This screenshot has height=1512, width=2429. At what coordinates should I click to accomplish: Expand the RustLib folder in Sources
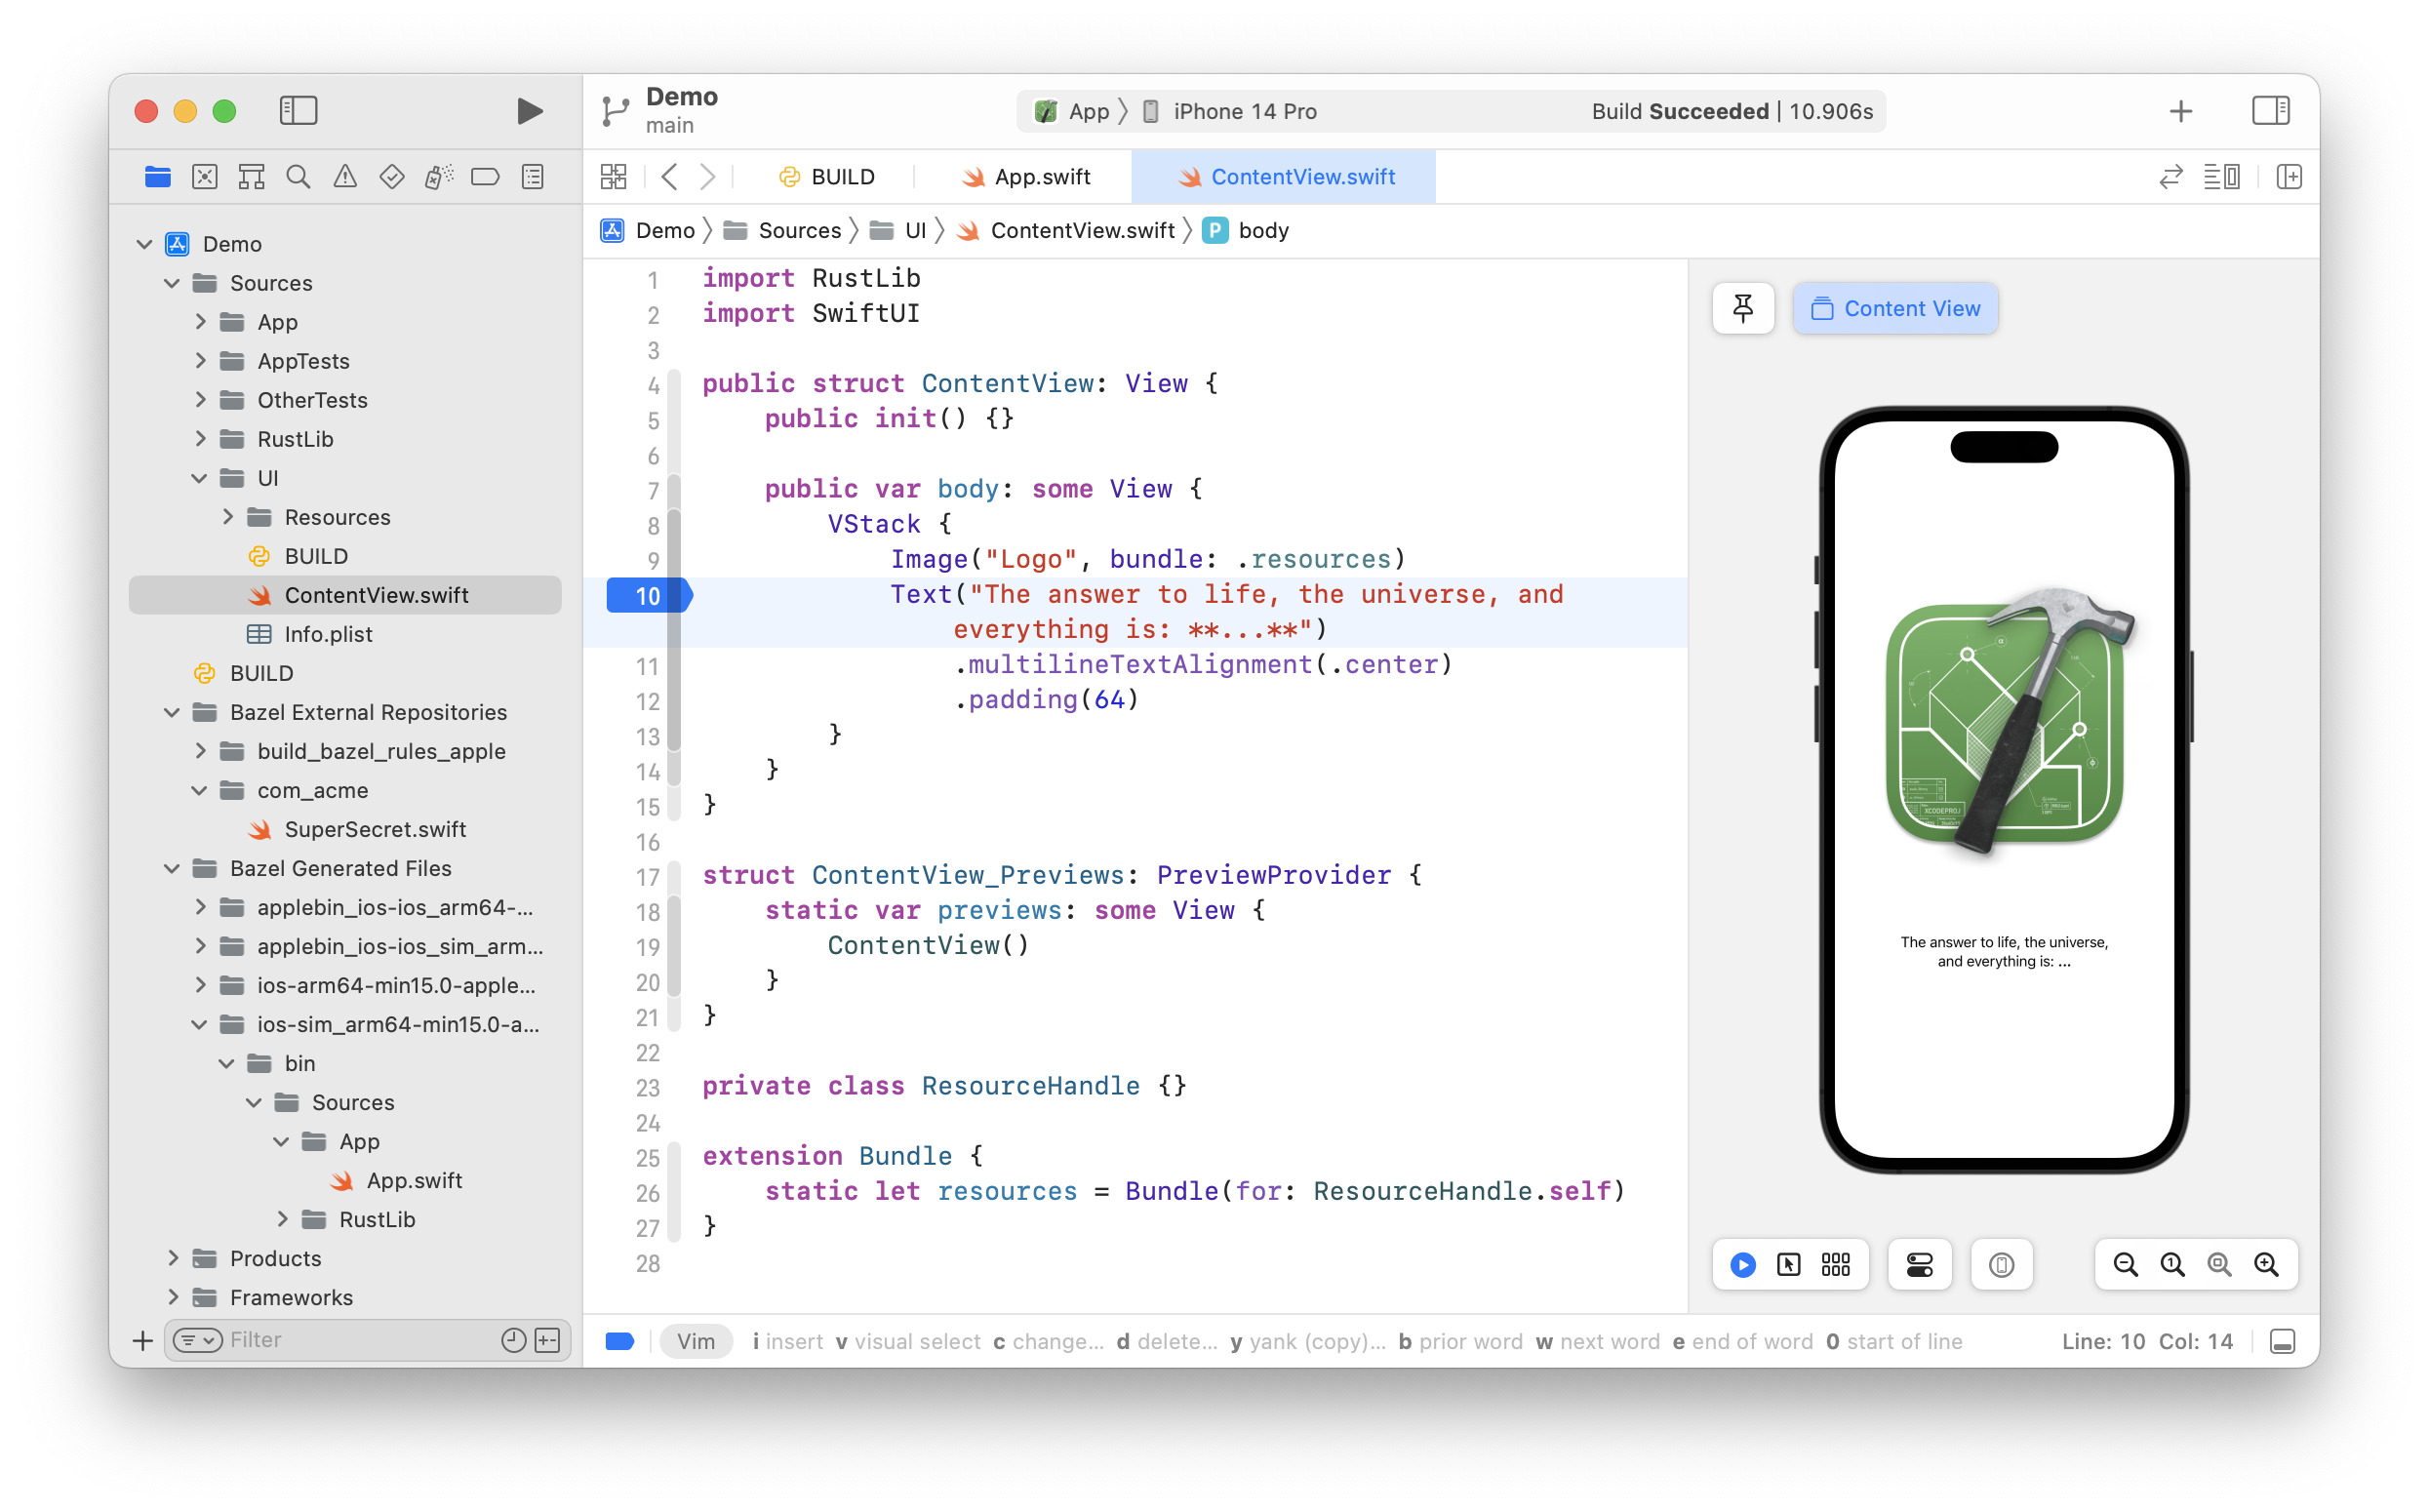[199, 439]
